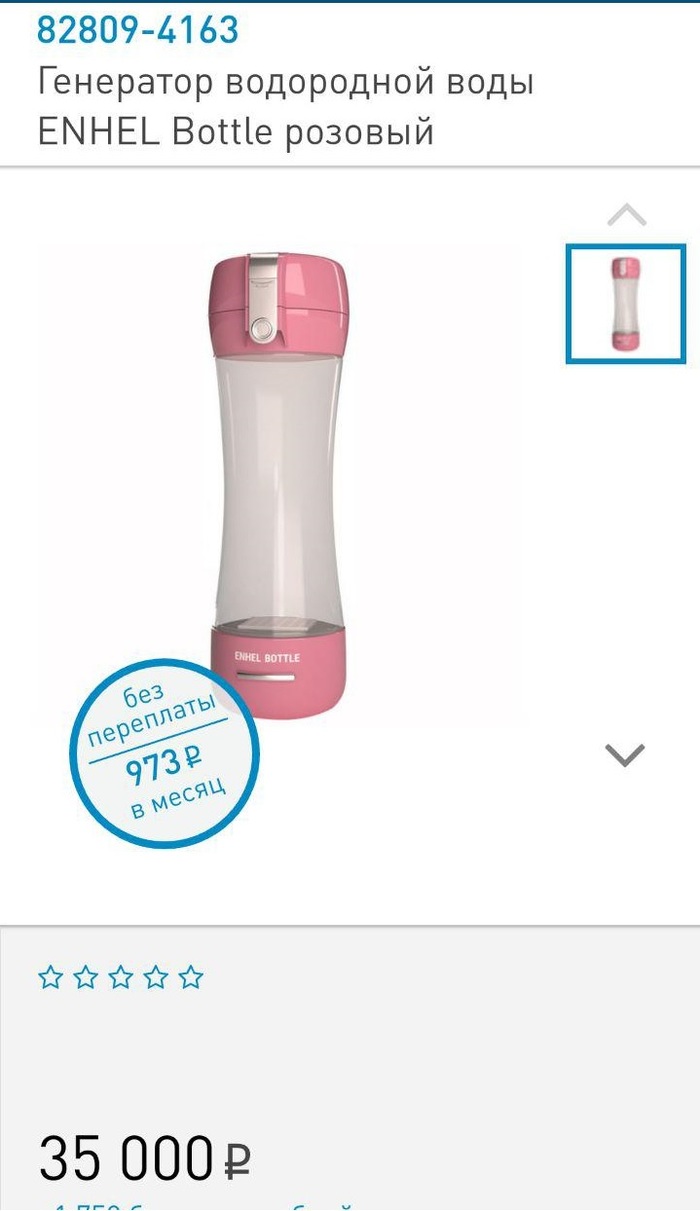Rate the product with the first star
This screenshot has height=1211, width=700.
[50, 978]
